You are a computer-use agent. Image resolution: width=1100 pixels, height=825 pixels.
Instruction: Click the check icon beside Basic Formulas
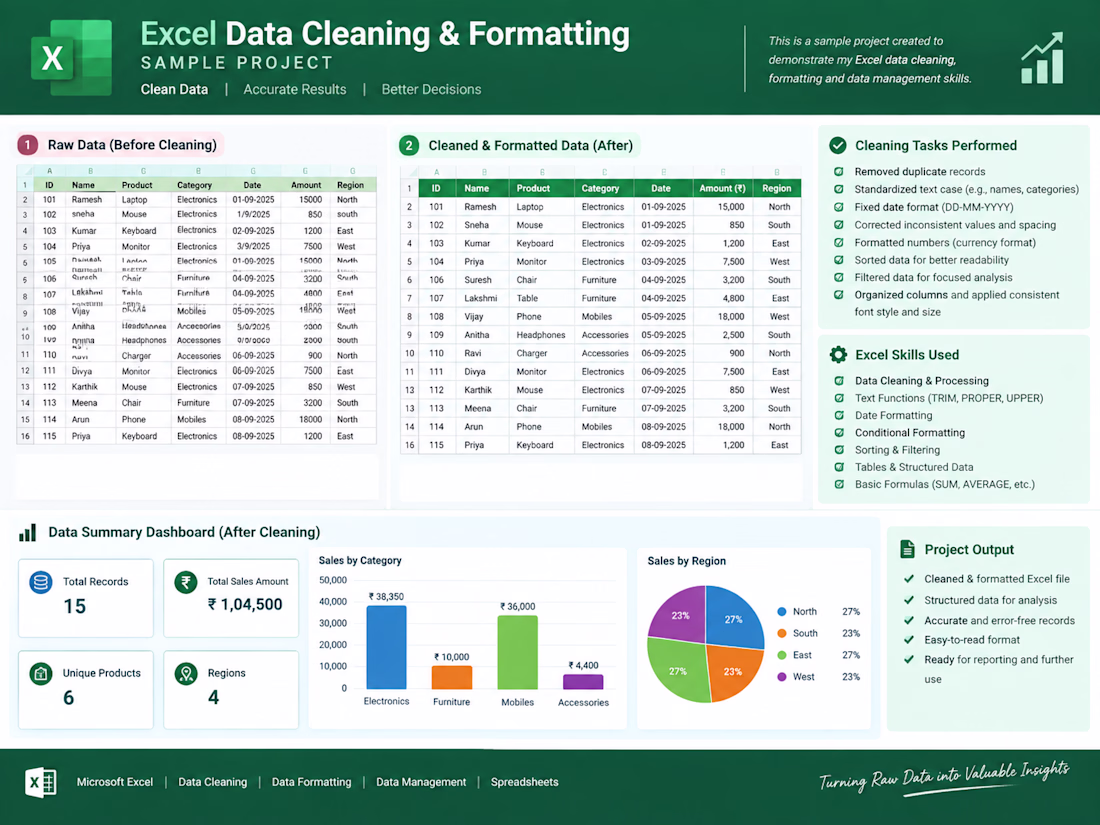(x=839, y=484)
